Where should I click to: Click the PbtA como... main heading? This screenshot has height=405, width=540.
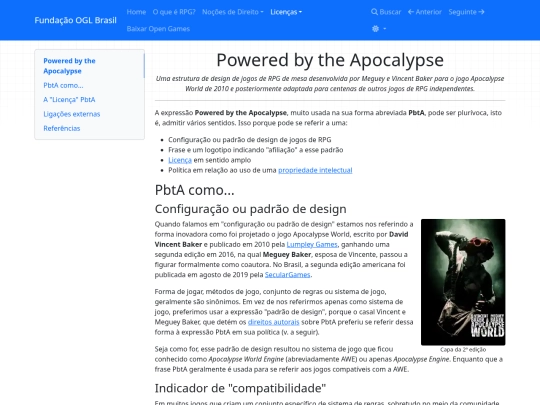[x=195, y=190]
